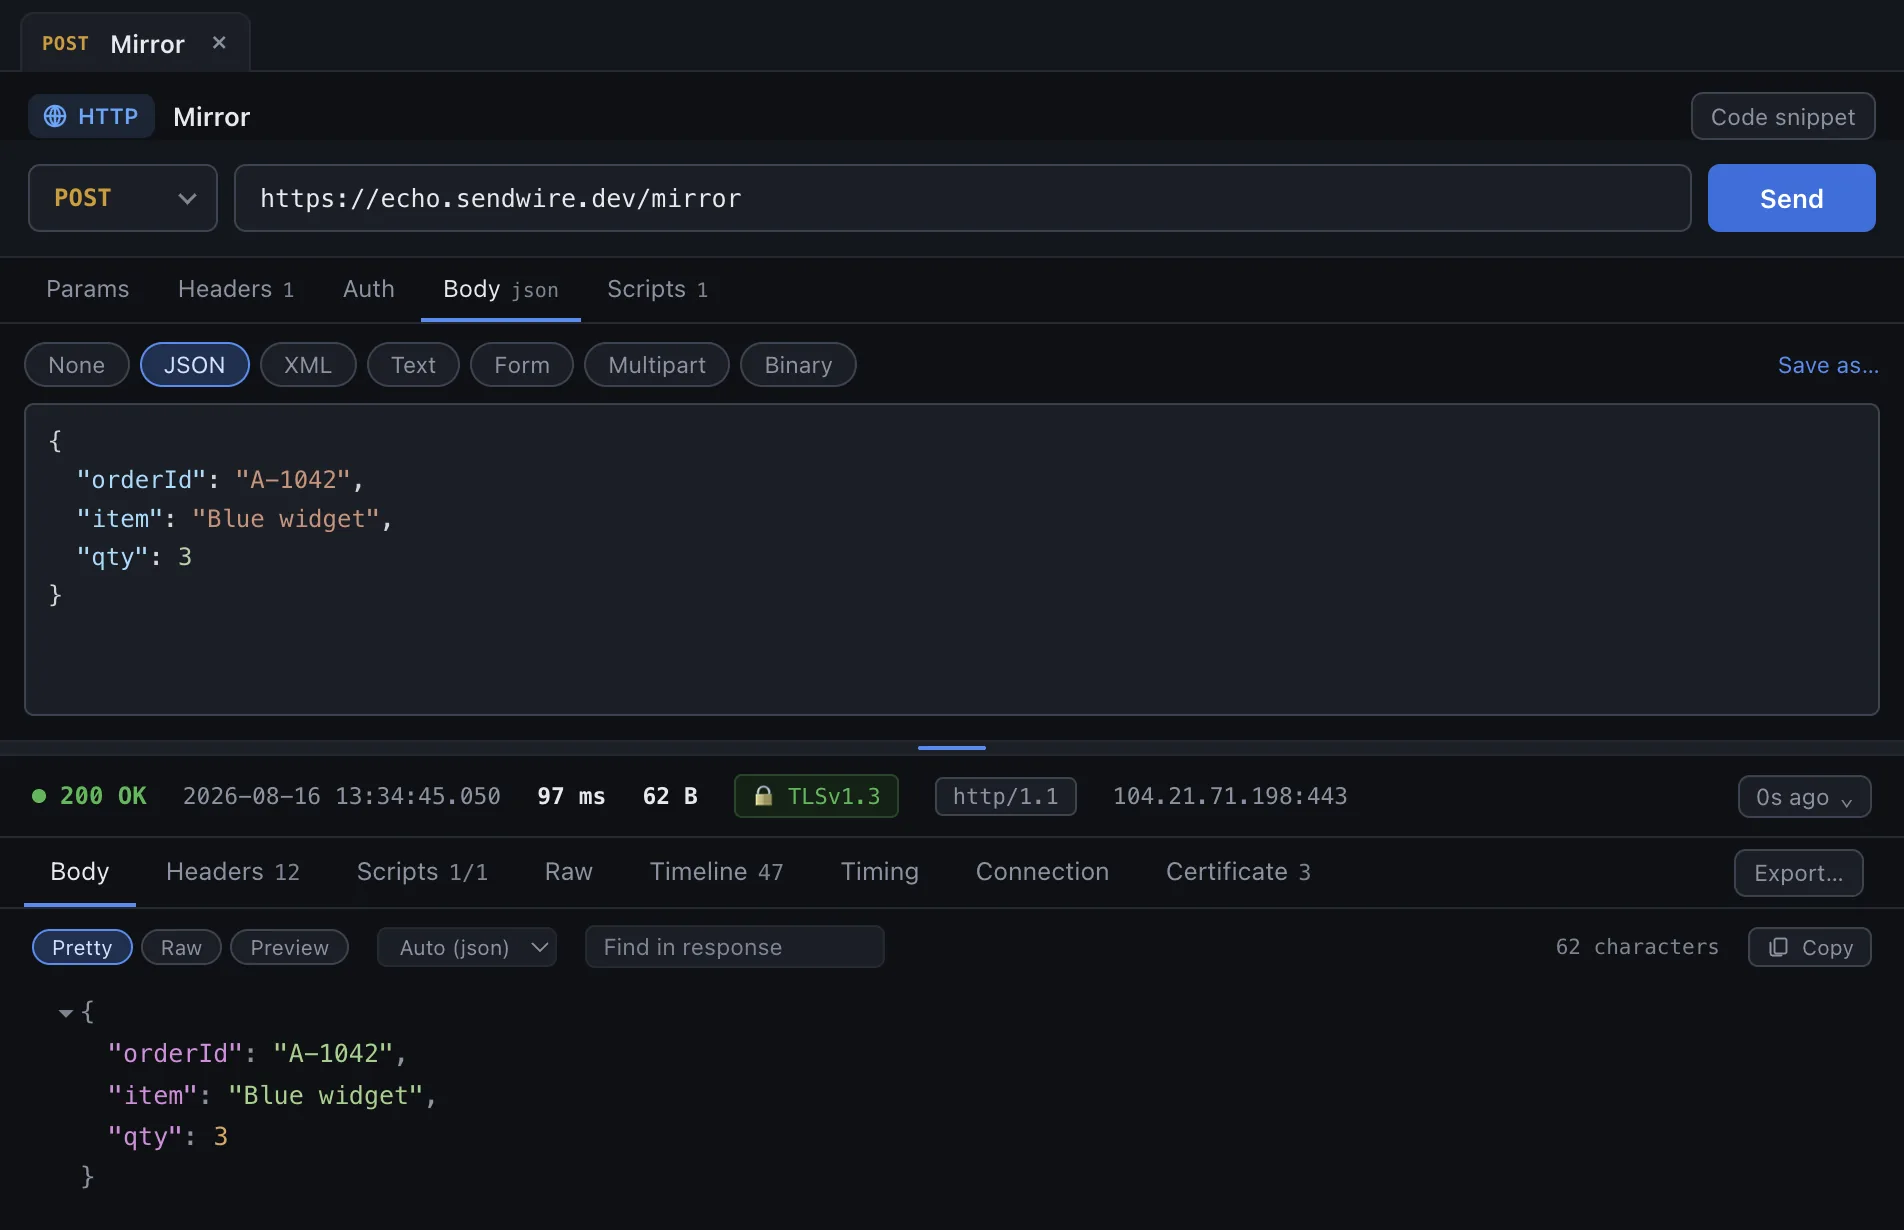This screenshot has height=1230, width=1904.
Task: Select the Text body type
Action: pyautogui.click(x=413, y=365)
